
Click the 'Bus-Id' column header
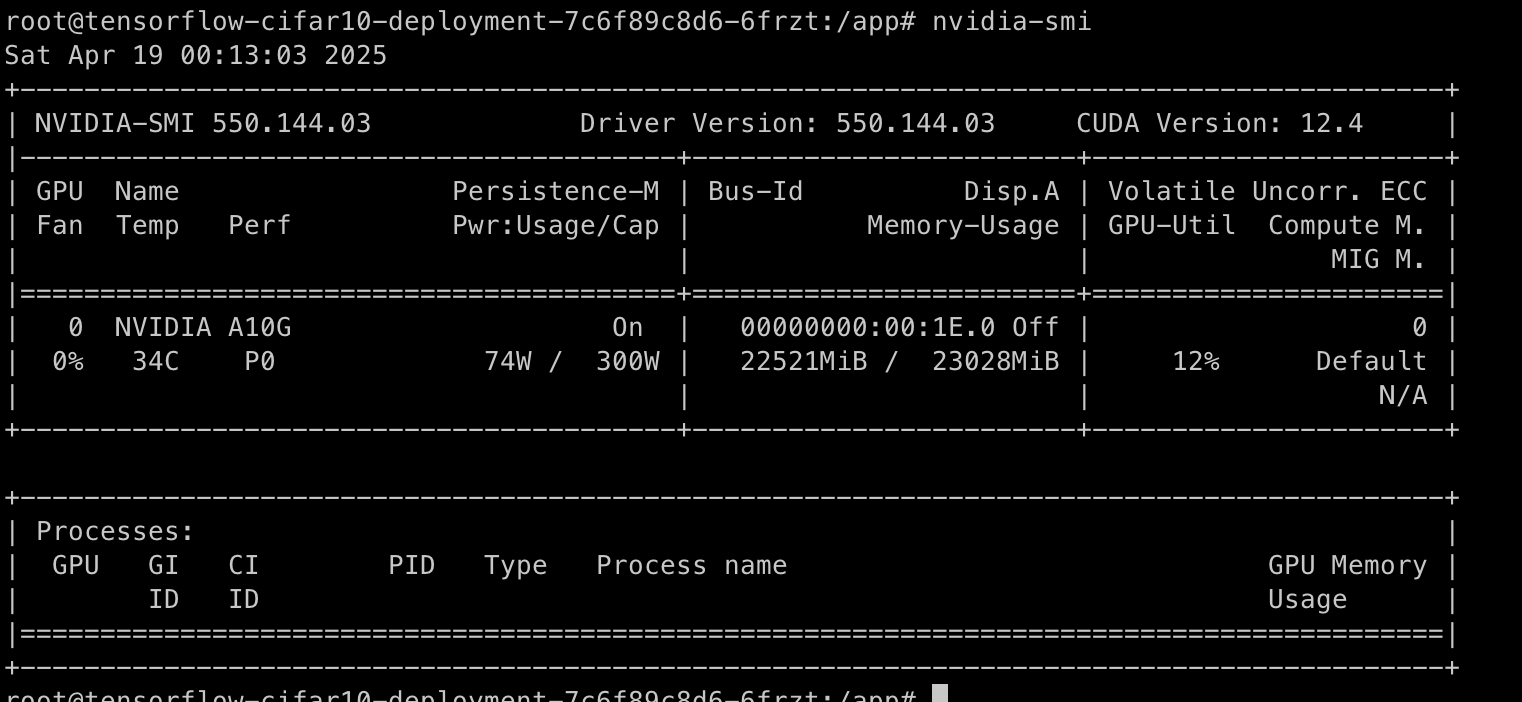(756, 191)
